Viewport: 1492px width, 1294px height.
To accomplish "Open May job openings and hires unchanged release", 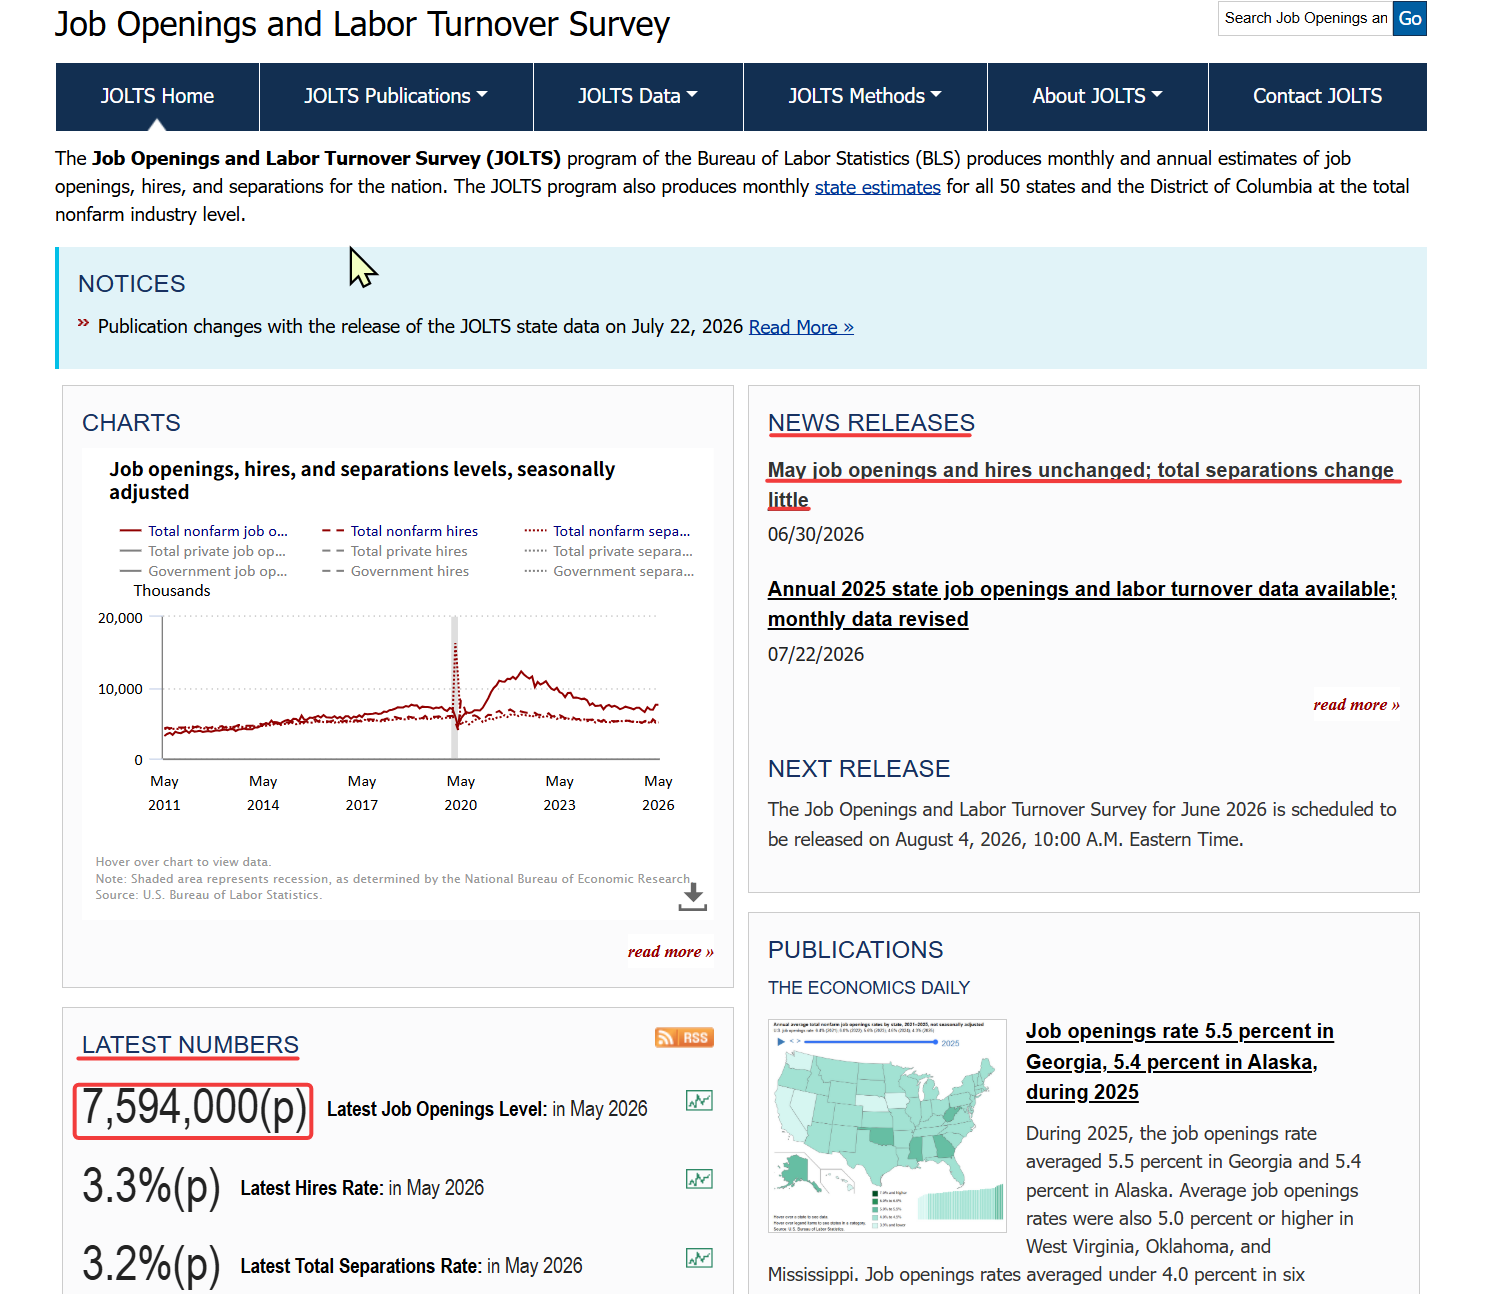I will [1080, 485].
